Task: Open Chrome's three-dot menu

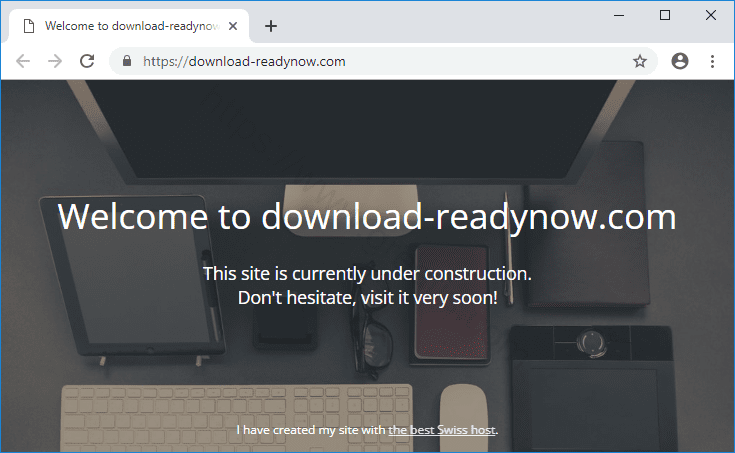Action: [x=712, y=61]
